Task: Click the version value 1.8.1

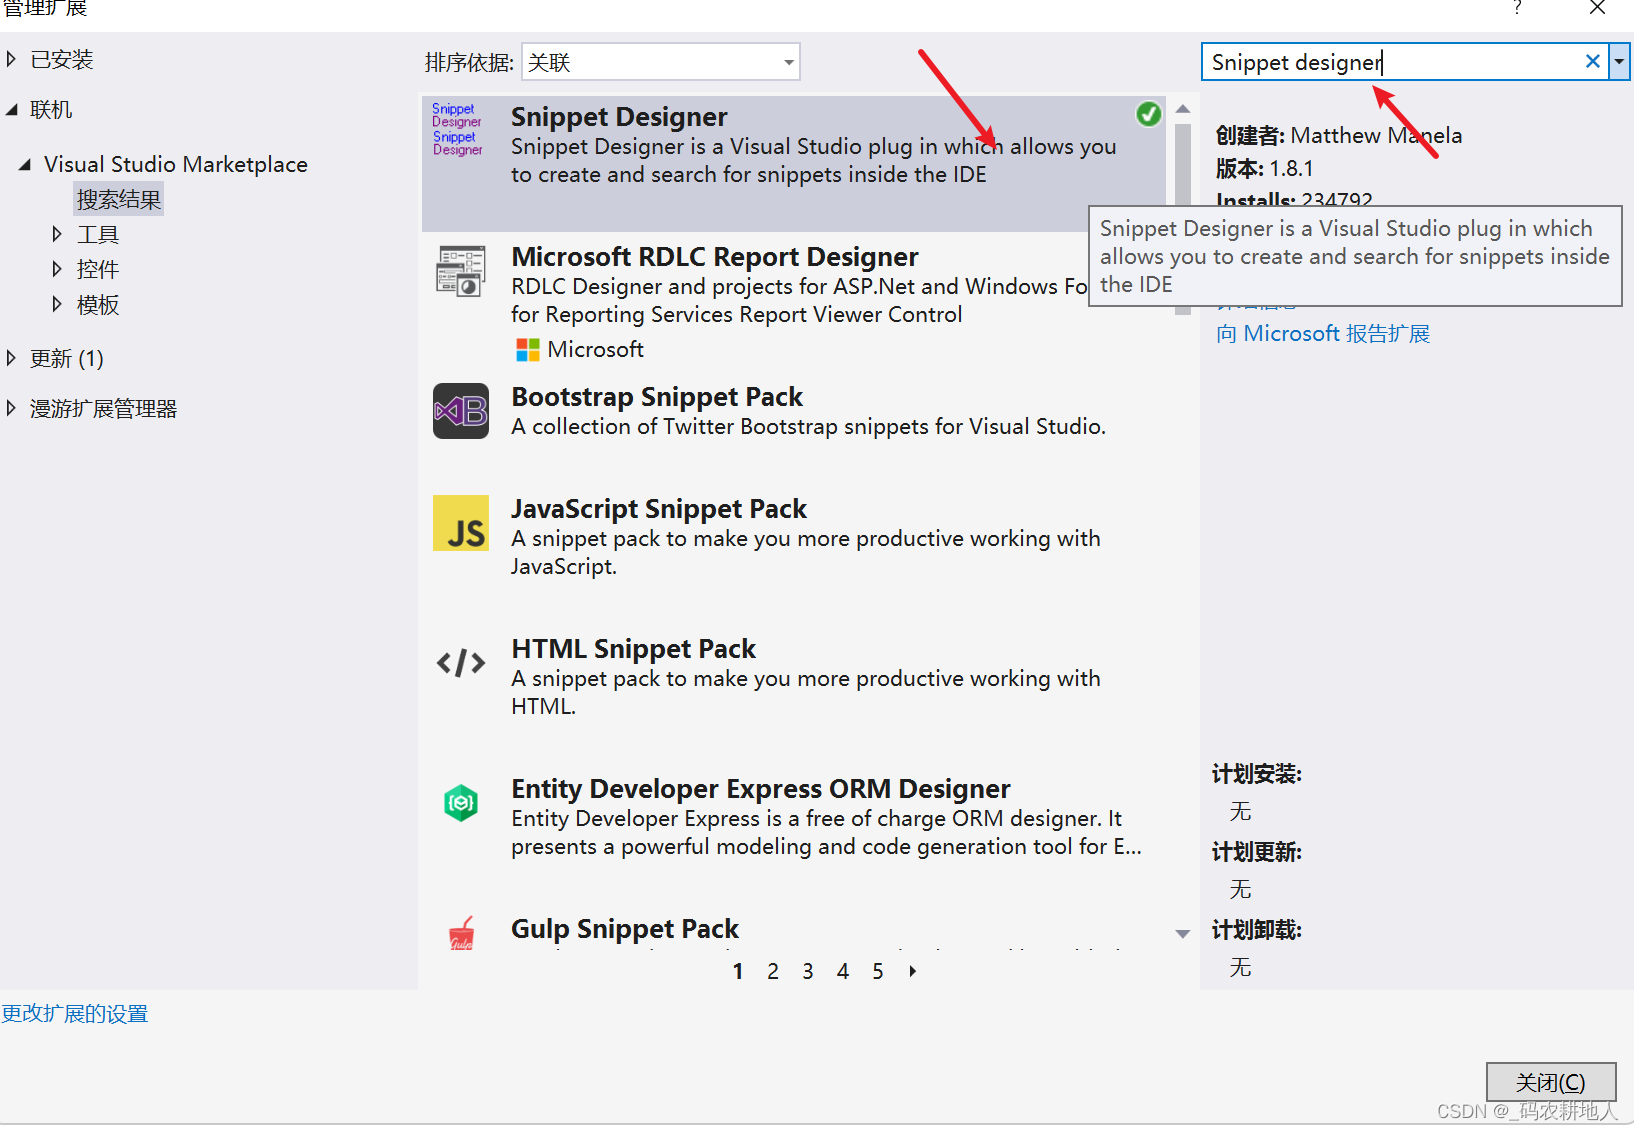Action: coord(1291,168)
